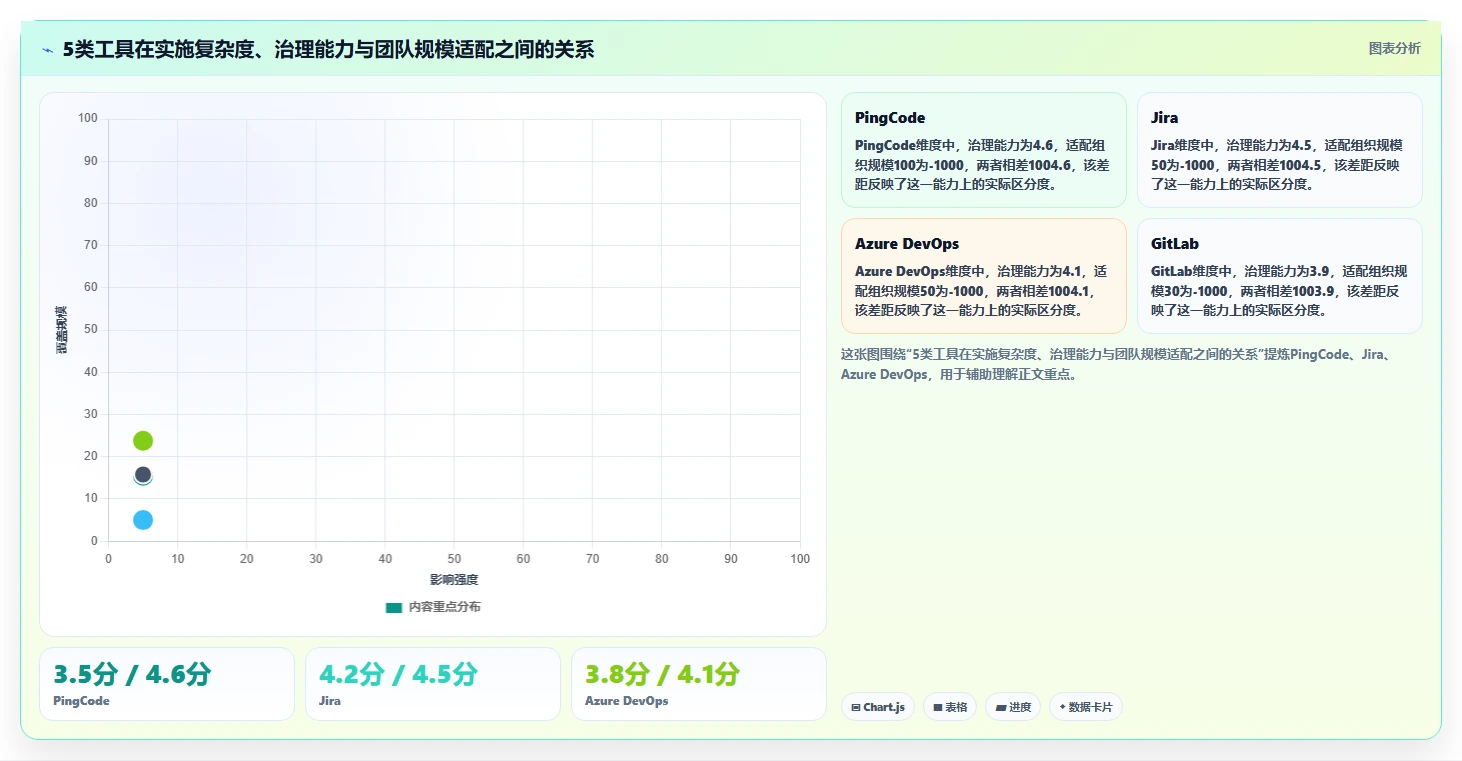
Task: Click the GitLab card heading
Action: coord(1175,244)
